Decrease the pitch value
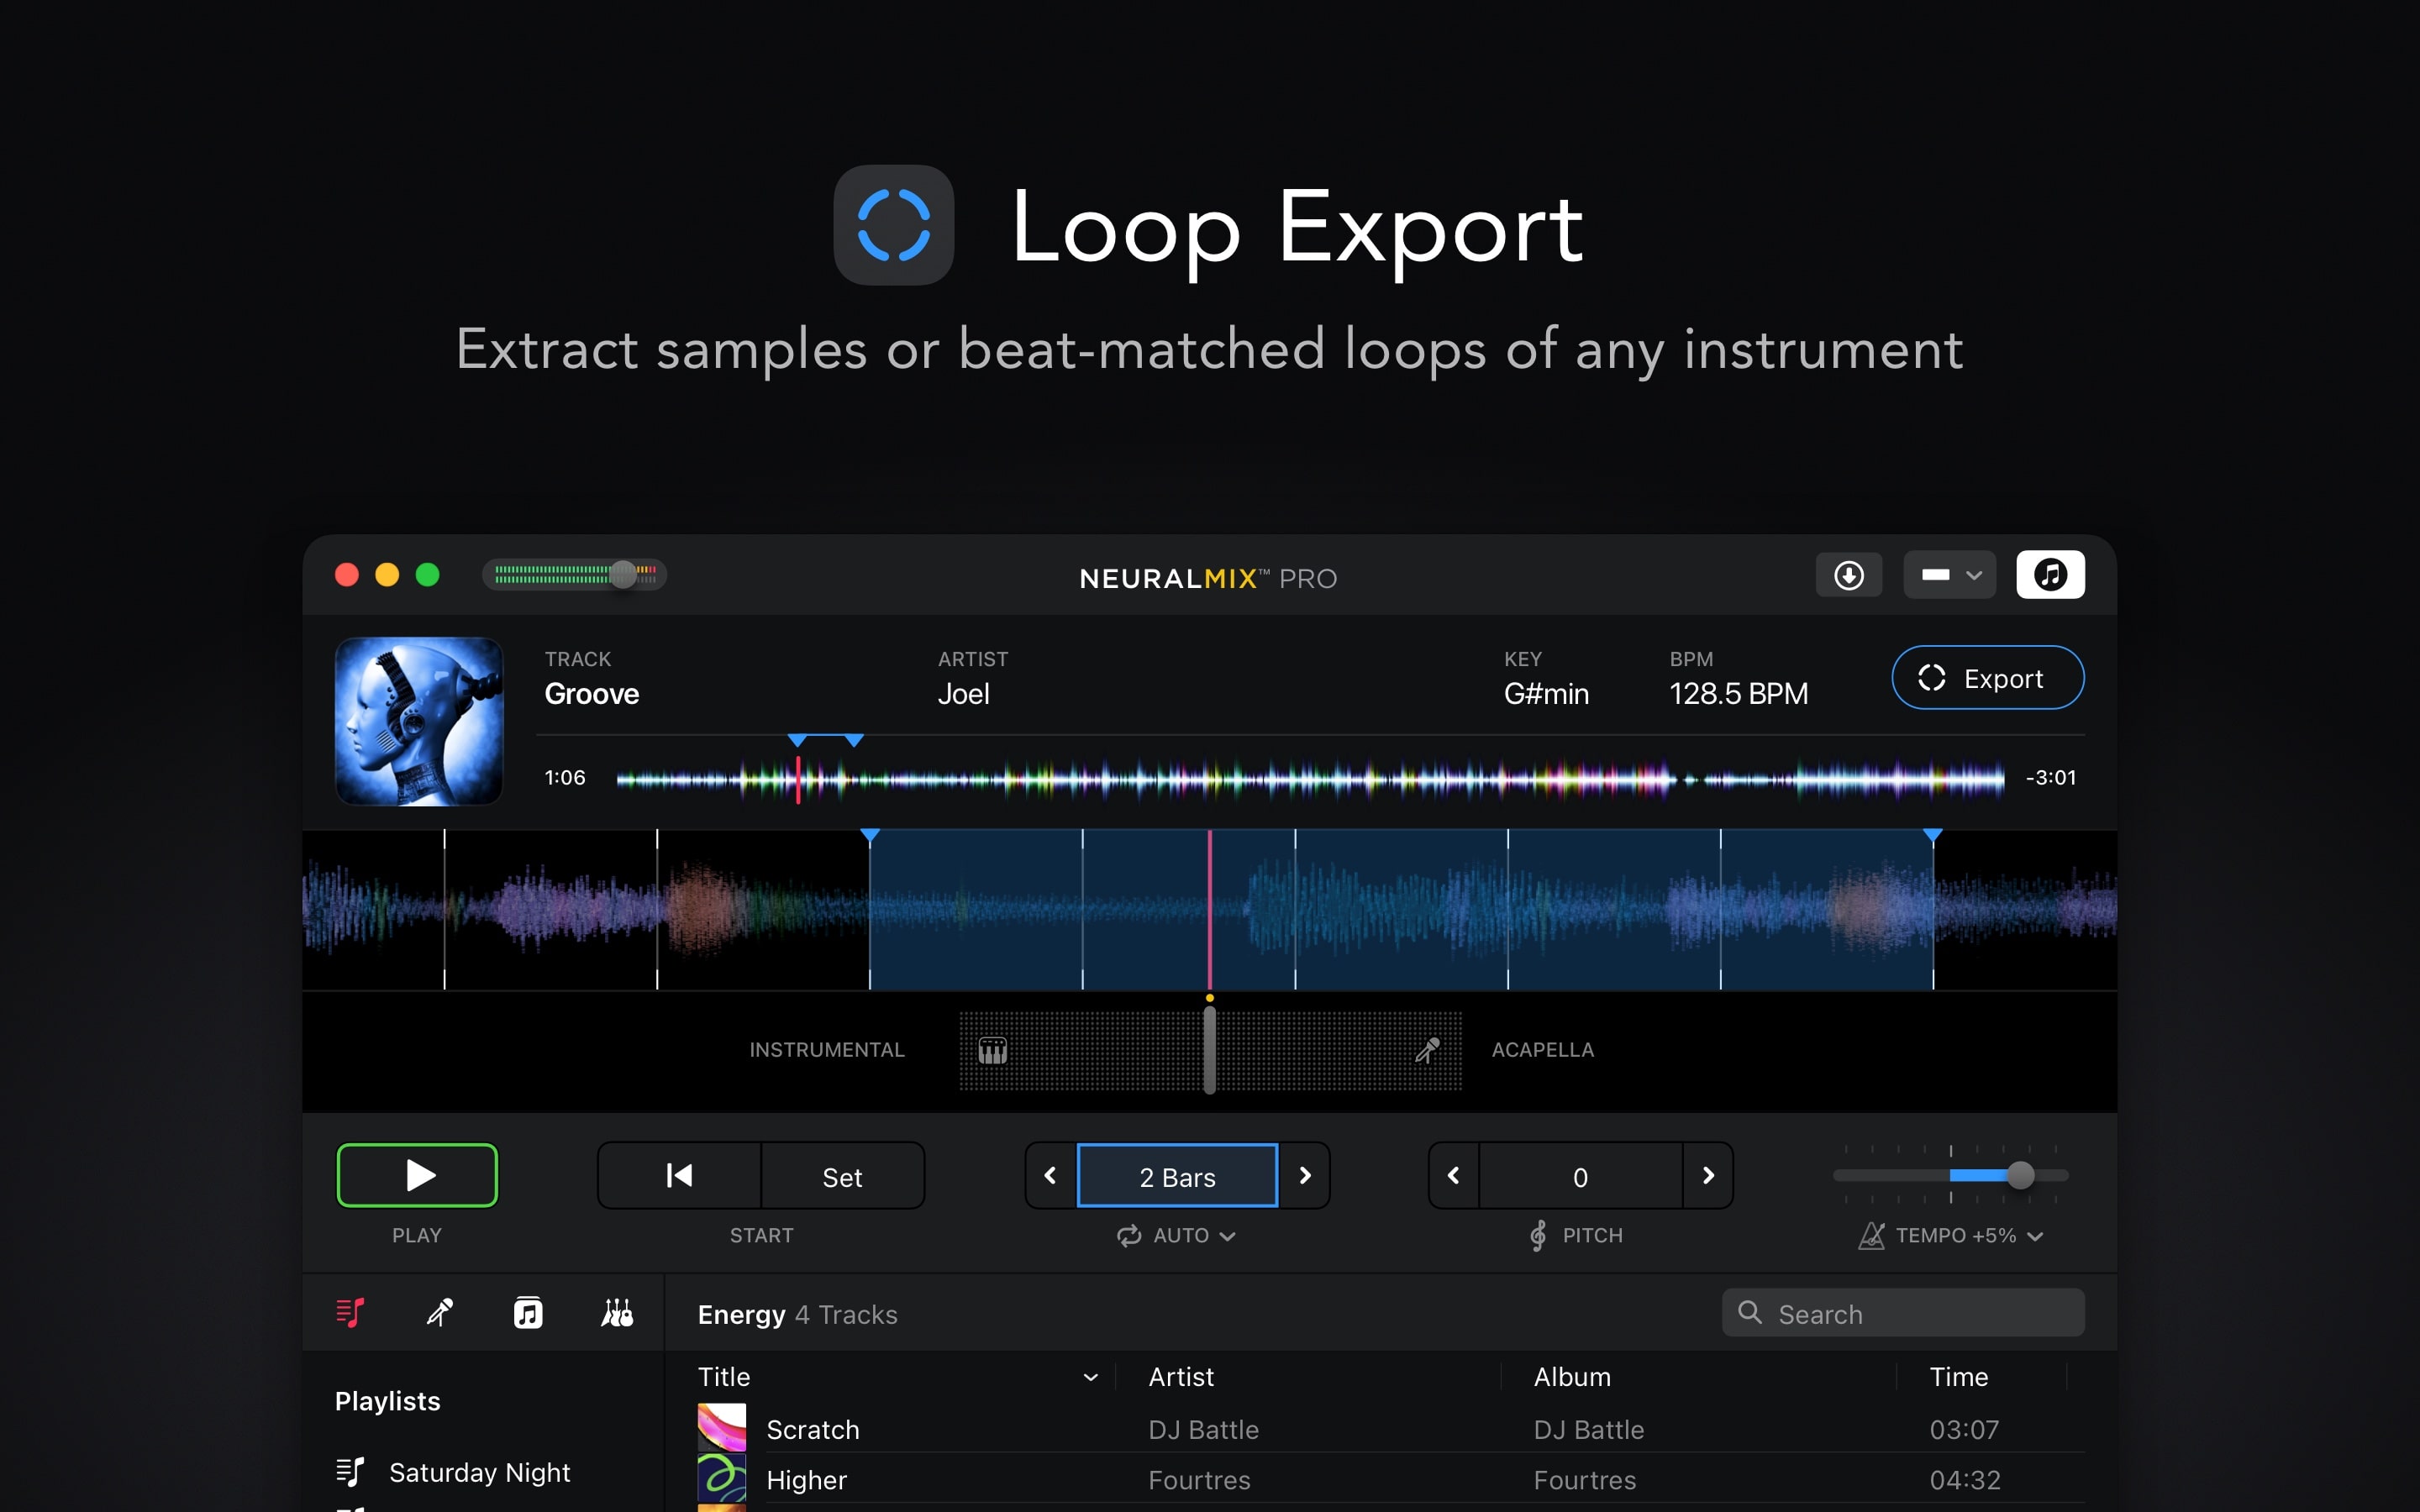Screen dimensions: 2420x1512 coord(1454,1176)
